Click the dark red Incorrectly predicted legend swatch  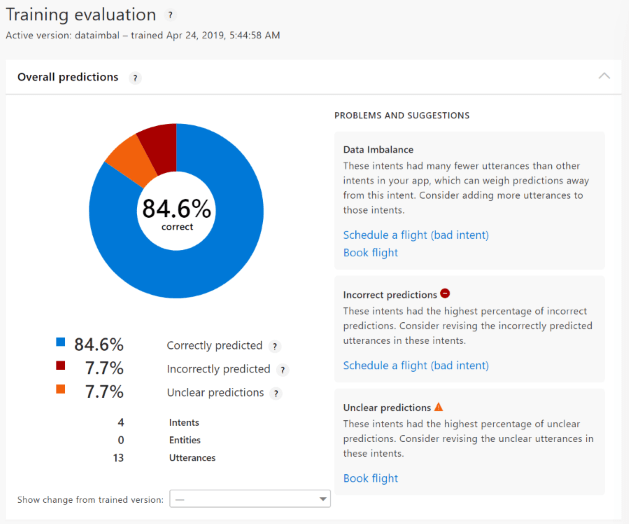[x=61, y=367]
